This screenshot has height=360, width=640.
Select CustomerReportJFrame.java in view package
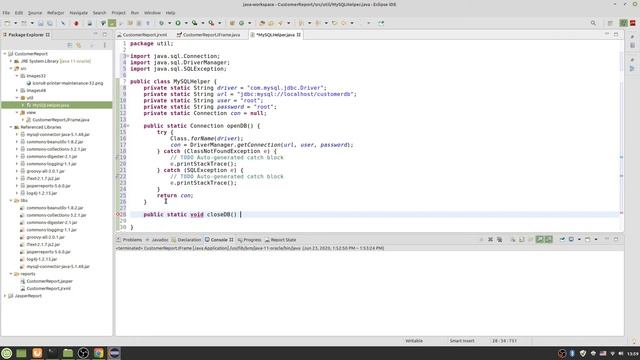click(61, 120)
